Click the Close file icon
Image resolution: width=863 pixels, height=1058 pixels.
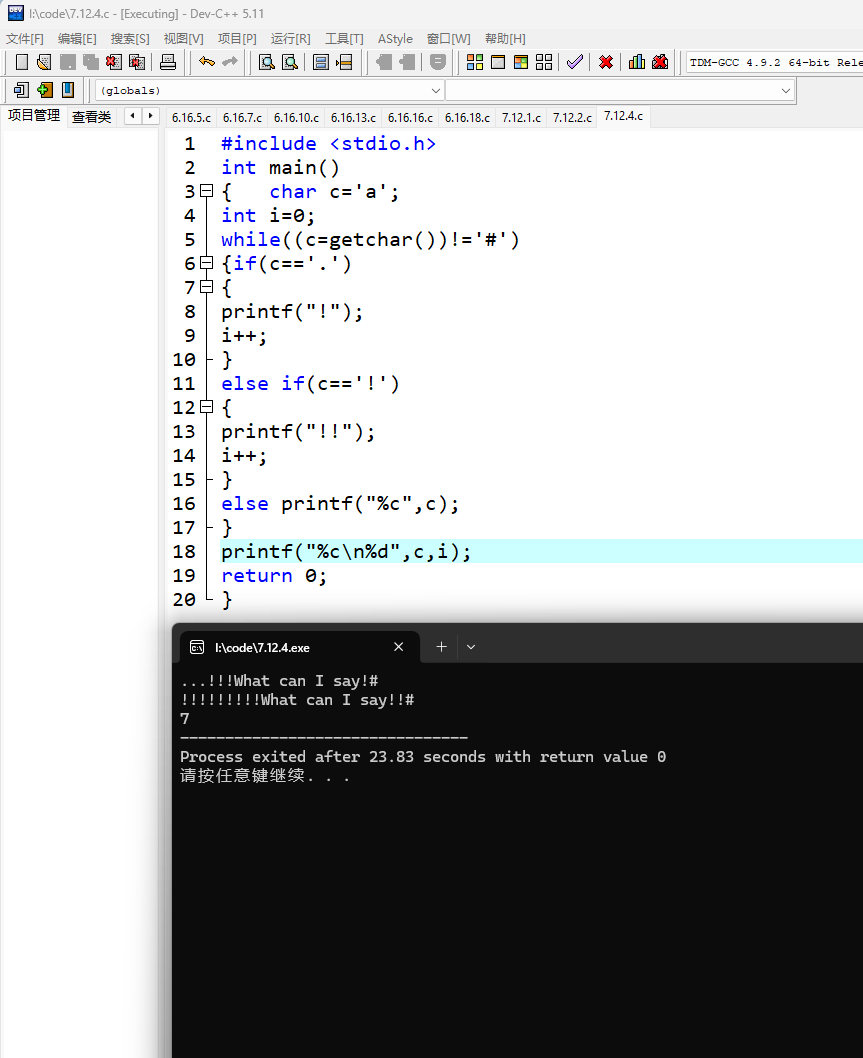(x=113, y=62)
